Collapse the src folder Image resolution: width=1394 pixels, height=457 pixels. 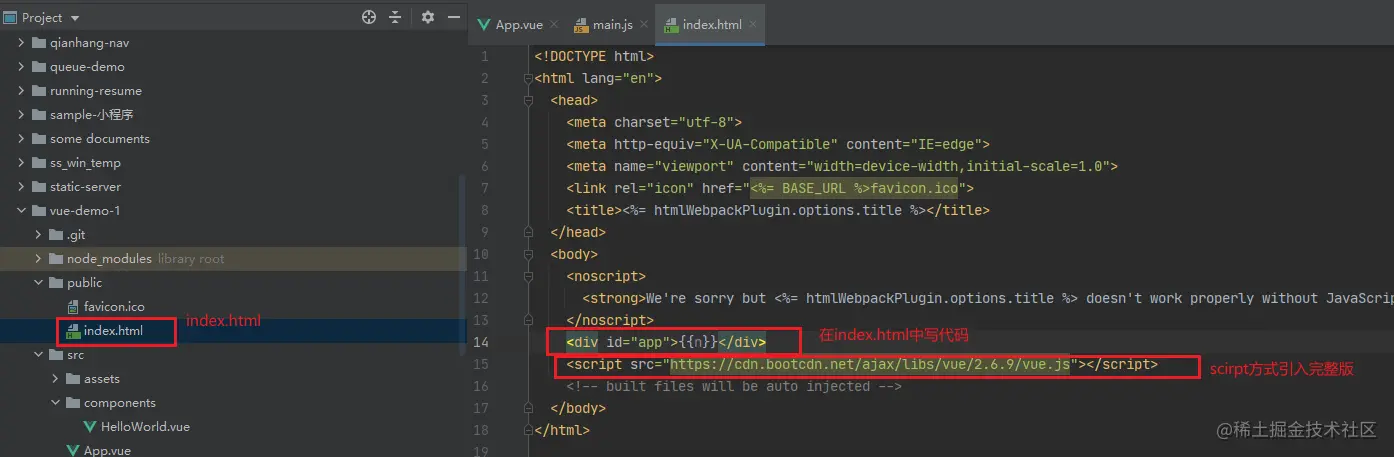(x=38, y=355)
